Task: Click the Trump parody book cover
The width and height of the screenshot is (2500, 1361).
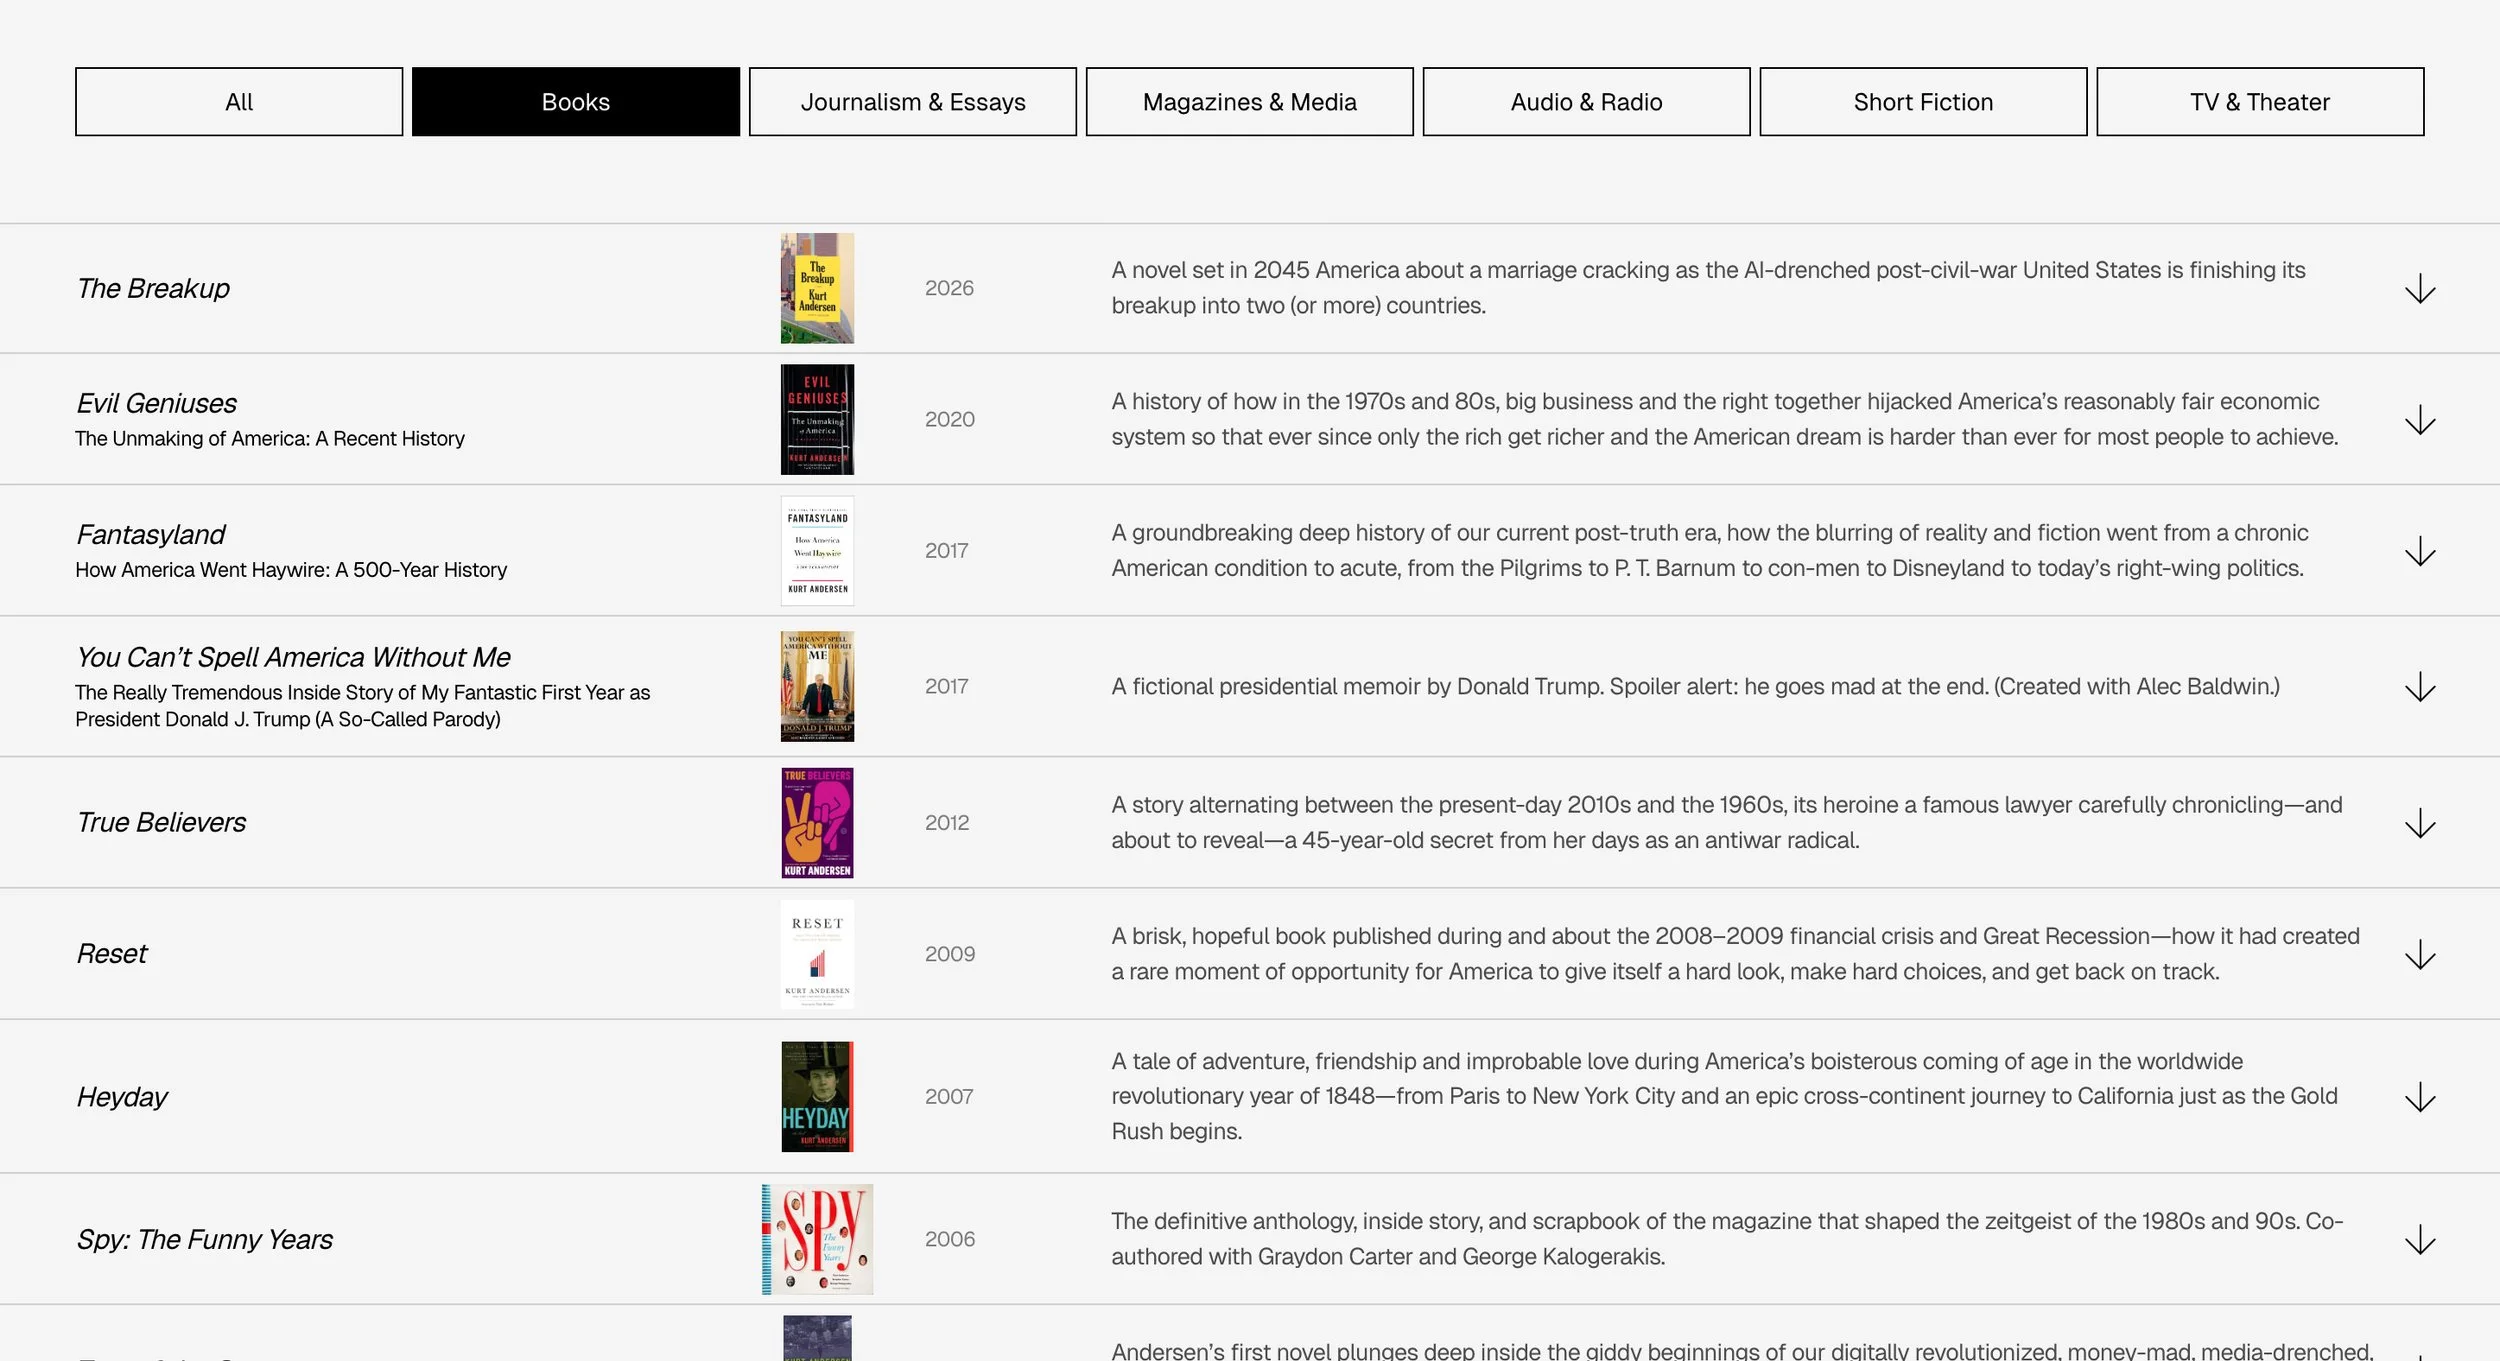Action: point(817,686)
